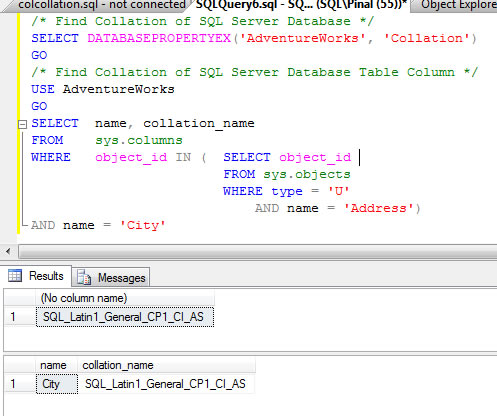
Task: Select the City row's collation value cell
Action: coord(166,384)
